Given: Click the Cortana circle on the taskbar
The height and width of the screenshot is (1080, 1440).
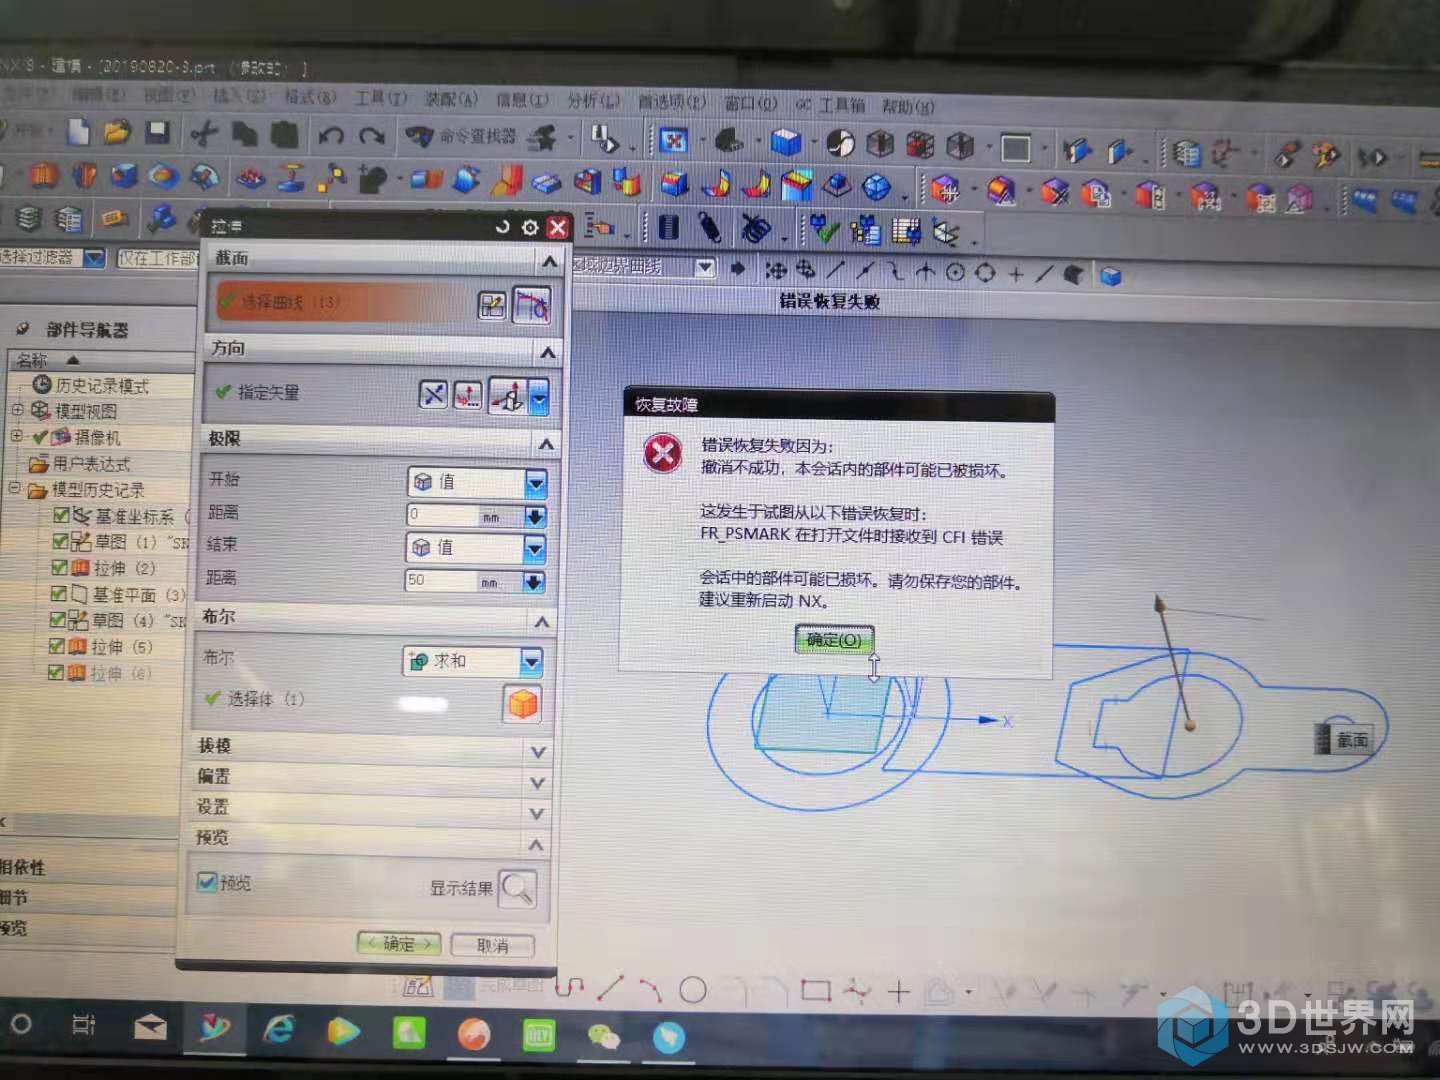Looking at the screenshot, I should (20, 1024).
